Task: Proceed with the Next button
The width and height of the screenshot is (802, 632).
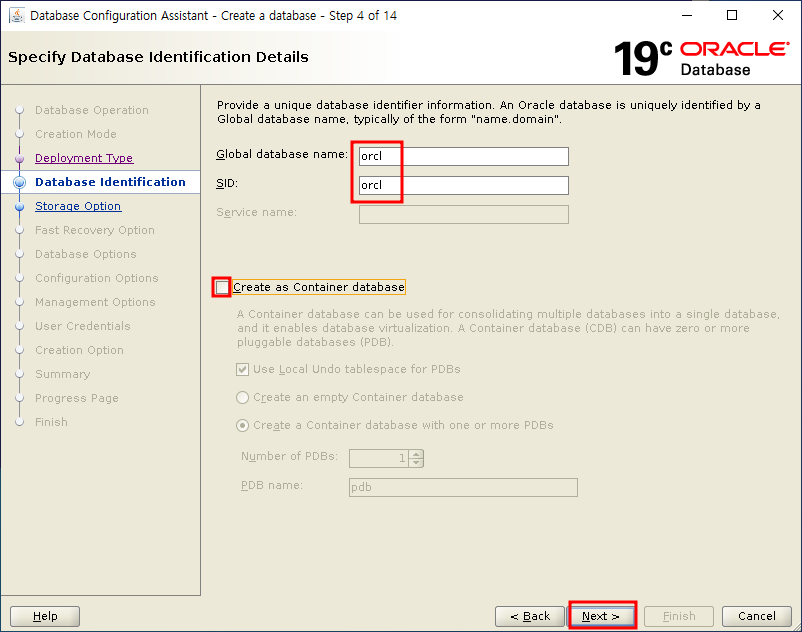Action: click(603, 616)
